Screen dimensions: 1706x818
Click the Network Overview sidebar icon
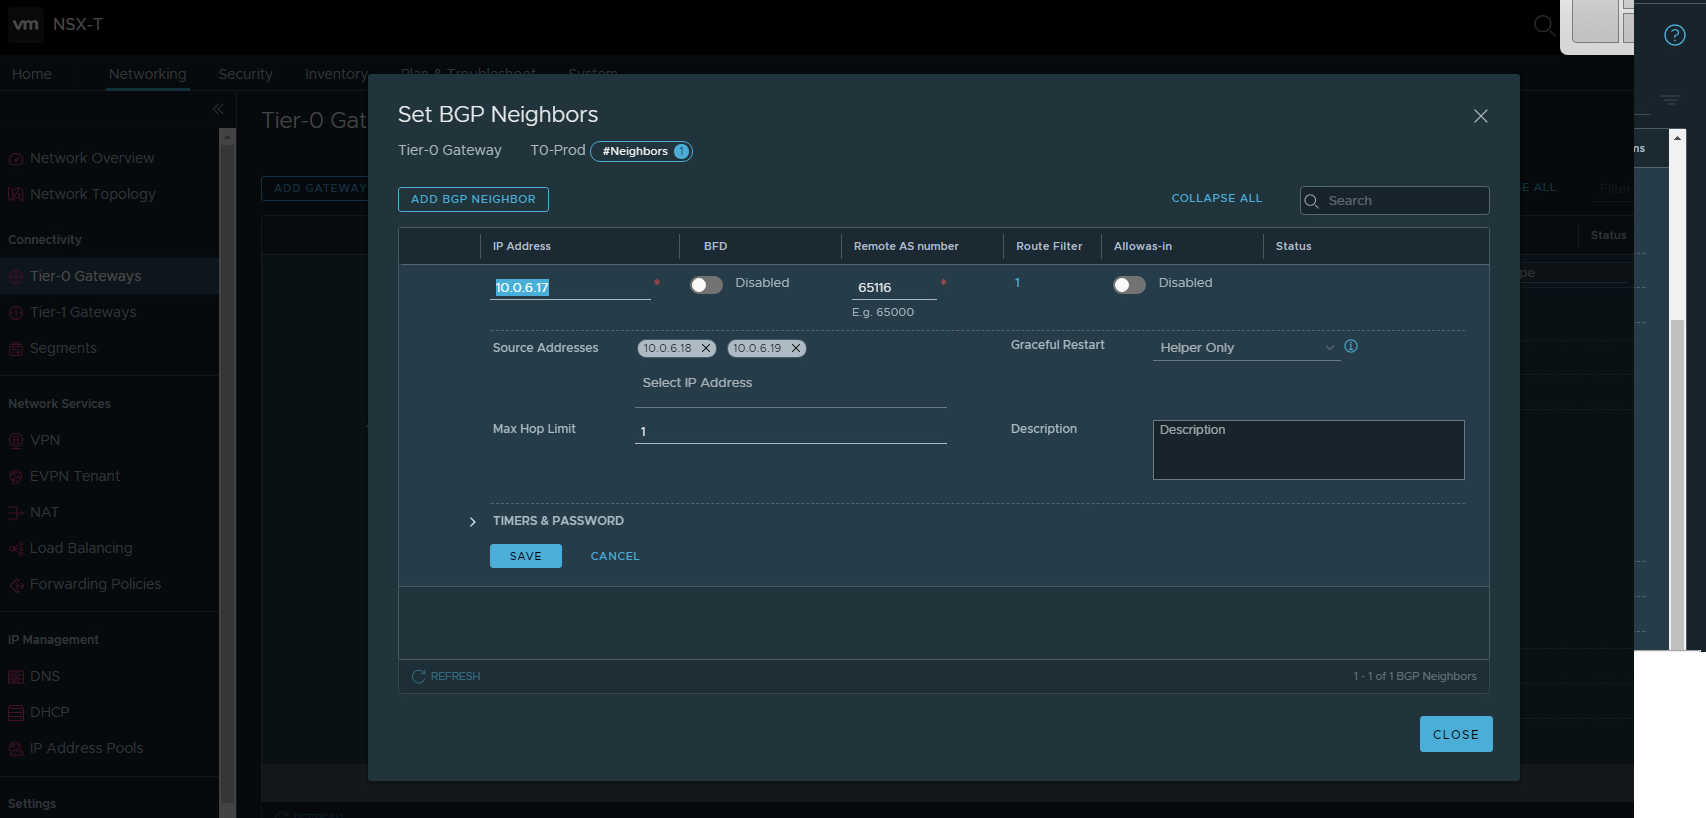[16, 159]
